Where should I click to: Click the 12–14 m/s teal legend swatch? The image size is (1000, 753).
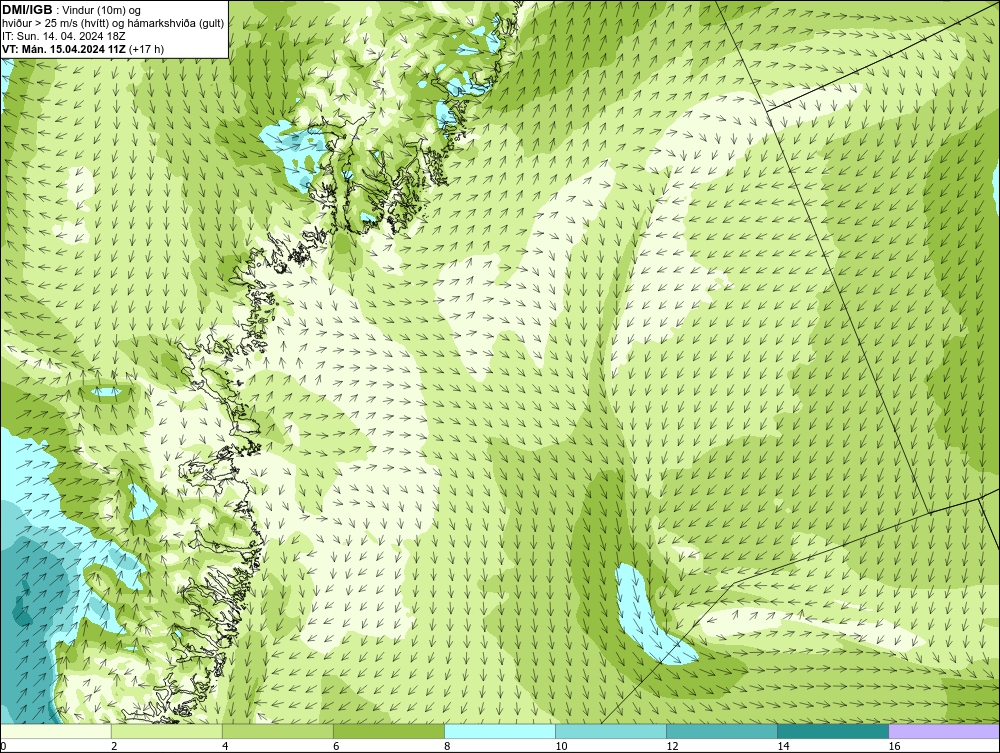(x=722, y=731)
